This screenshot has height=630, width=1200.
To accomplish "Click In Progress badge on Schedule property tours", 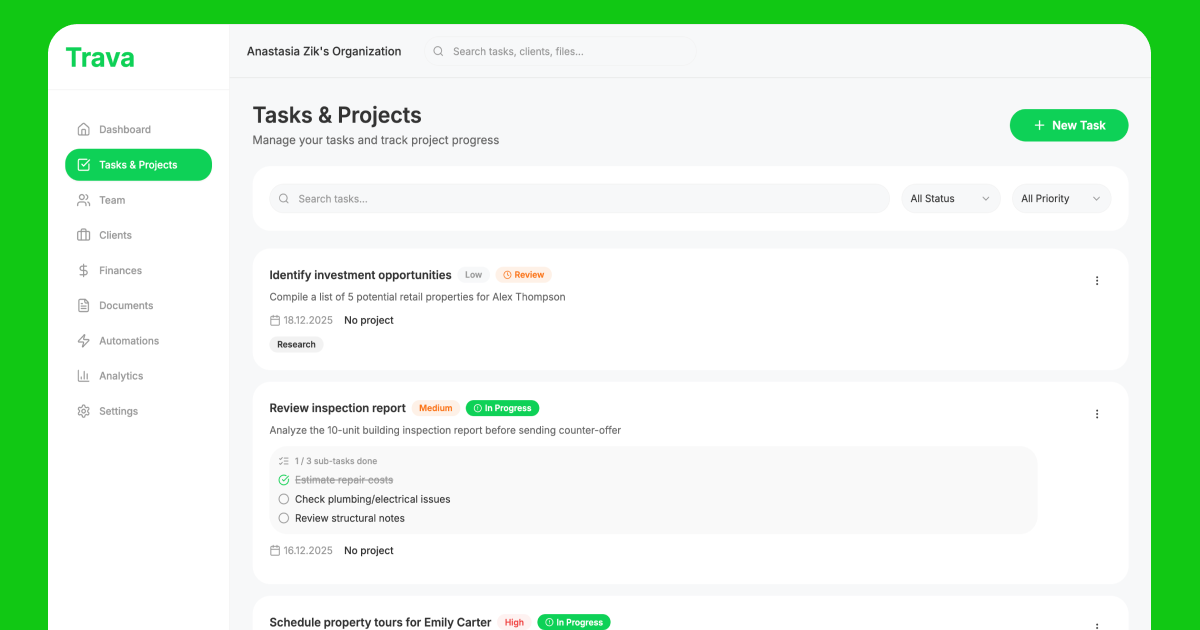I will click(x=574, y=622).
